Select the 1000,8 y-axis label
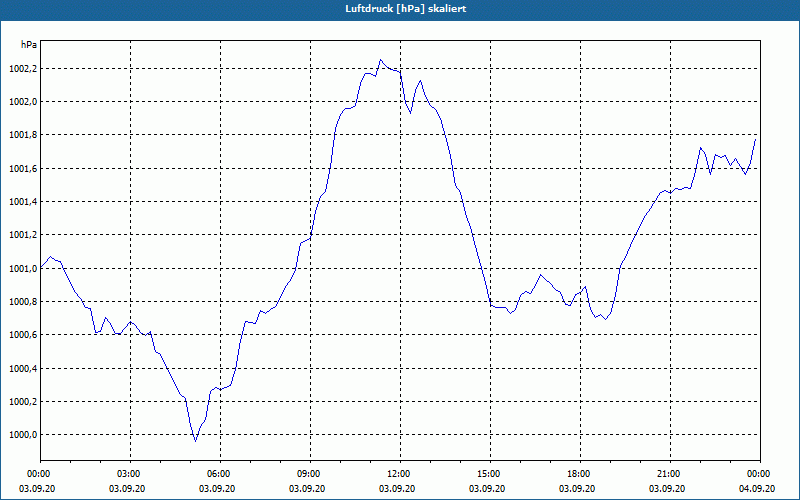Image resolution: width=800 pixels, height=500 pixels. pos(23,302)
